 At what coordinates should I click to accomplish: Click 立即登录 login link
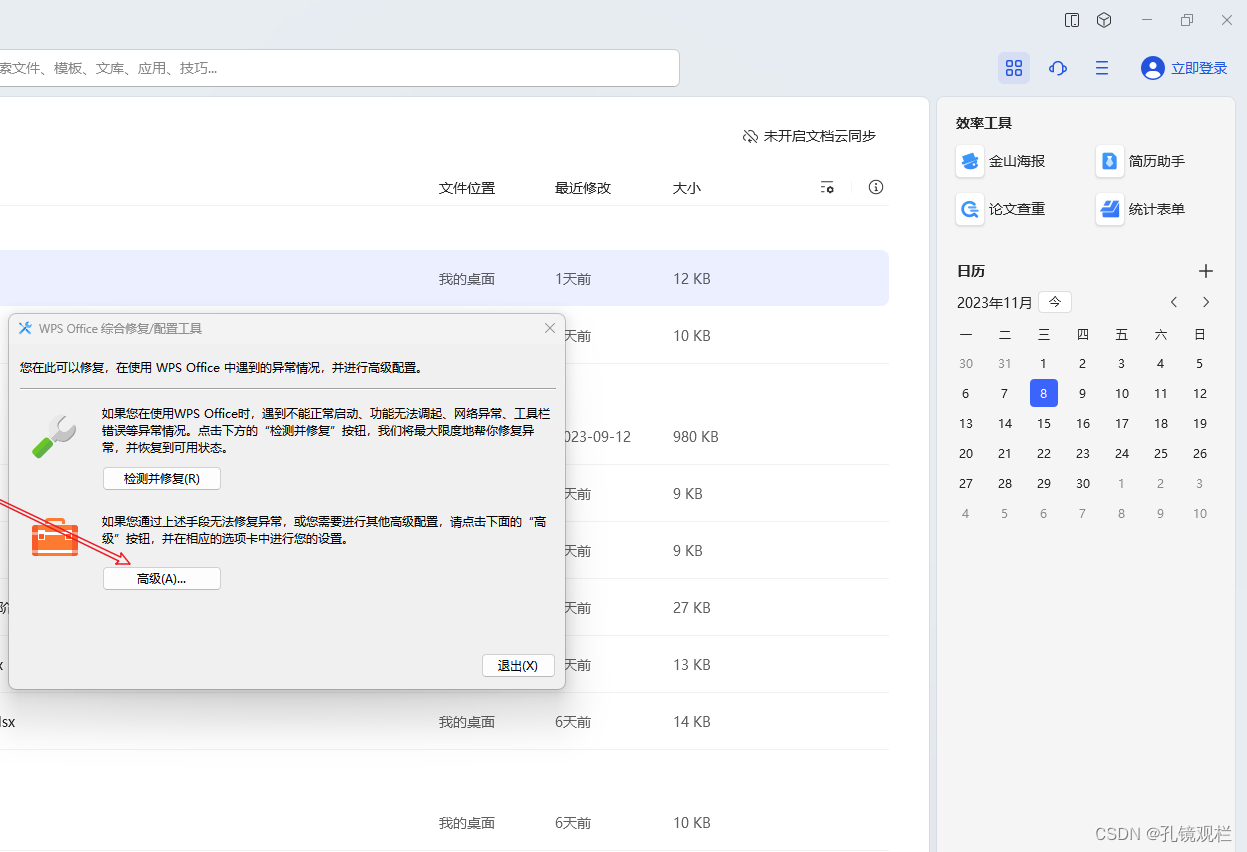click(x=1199, y=68)
